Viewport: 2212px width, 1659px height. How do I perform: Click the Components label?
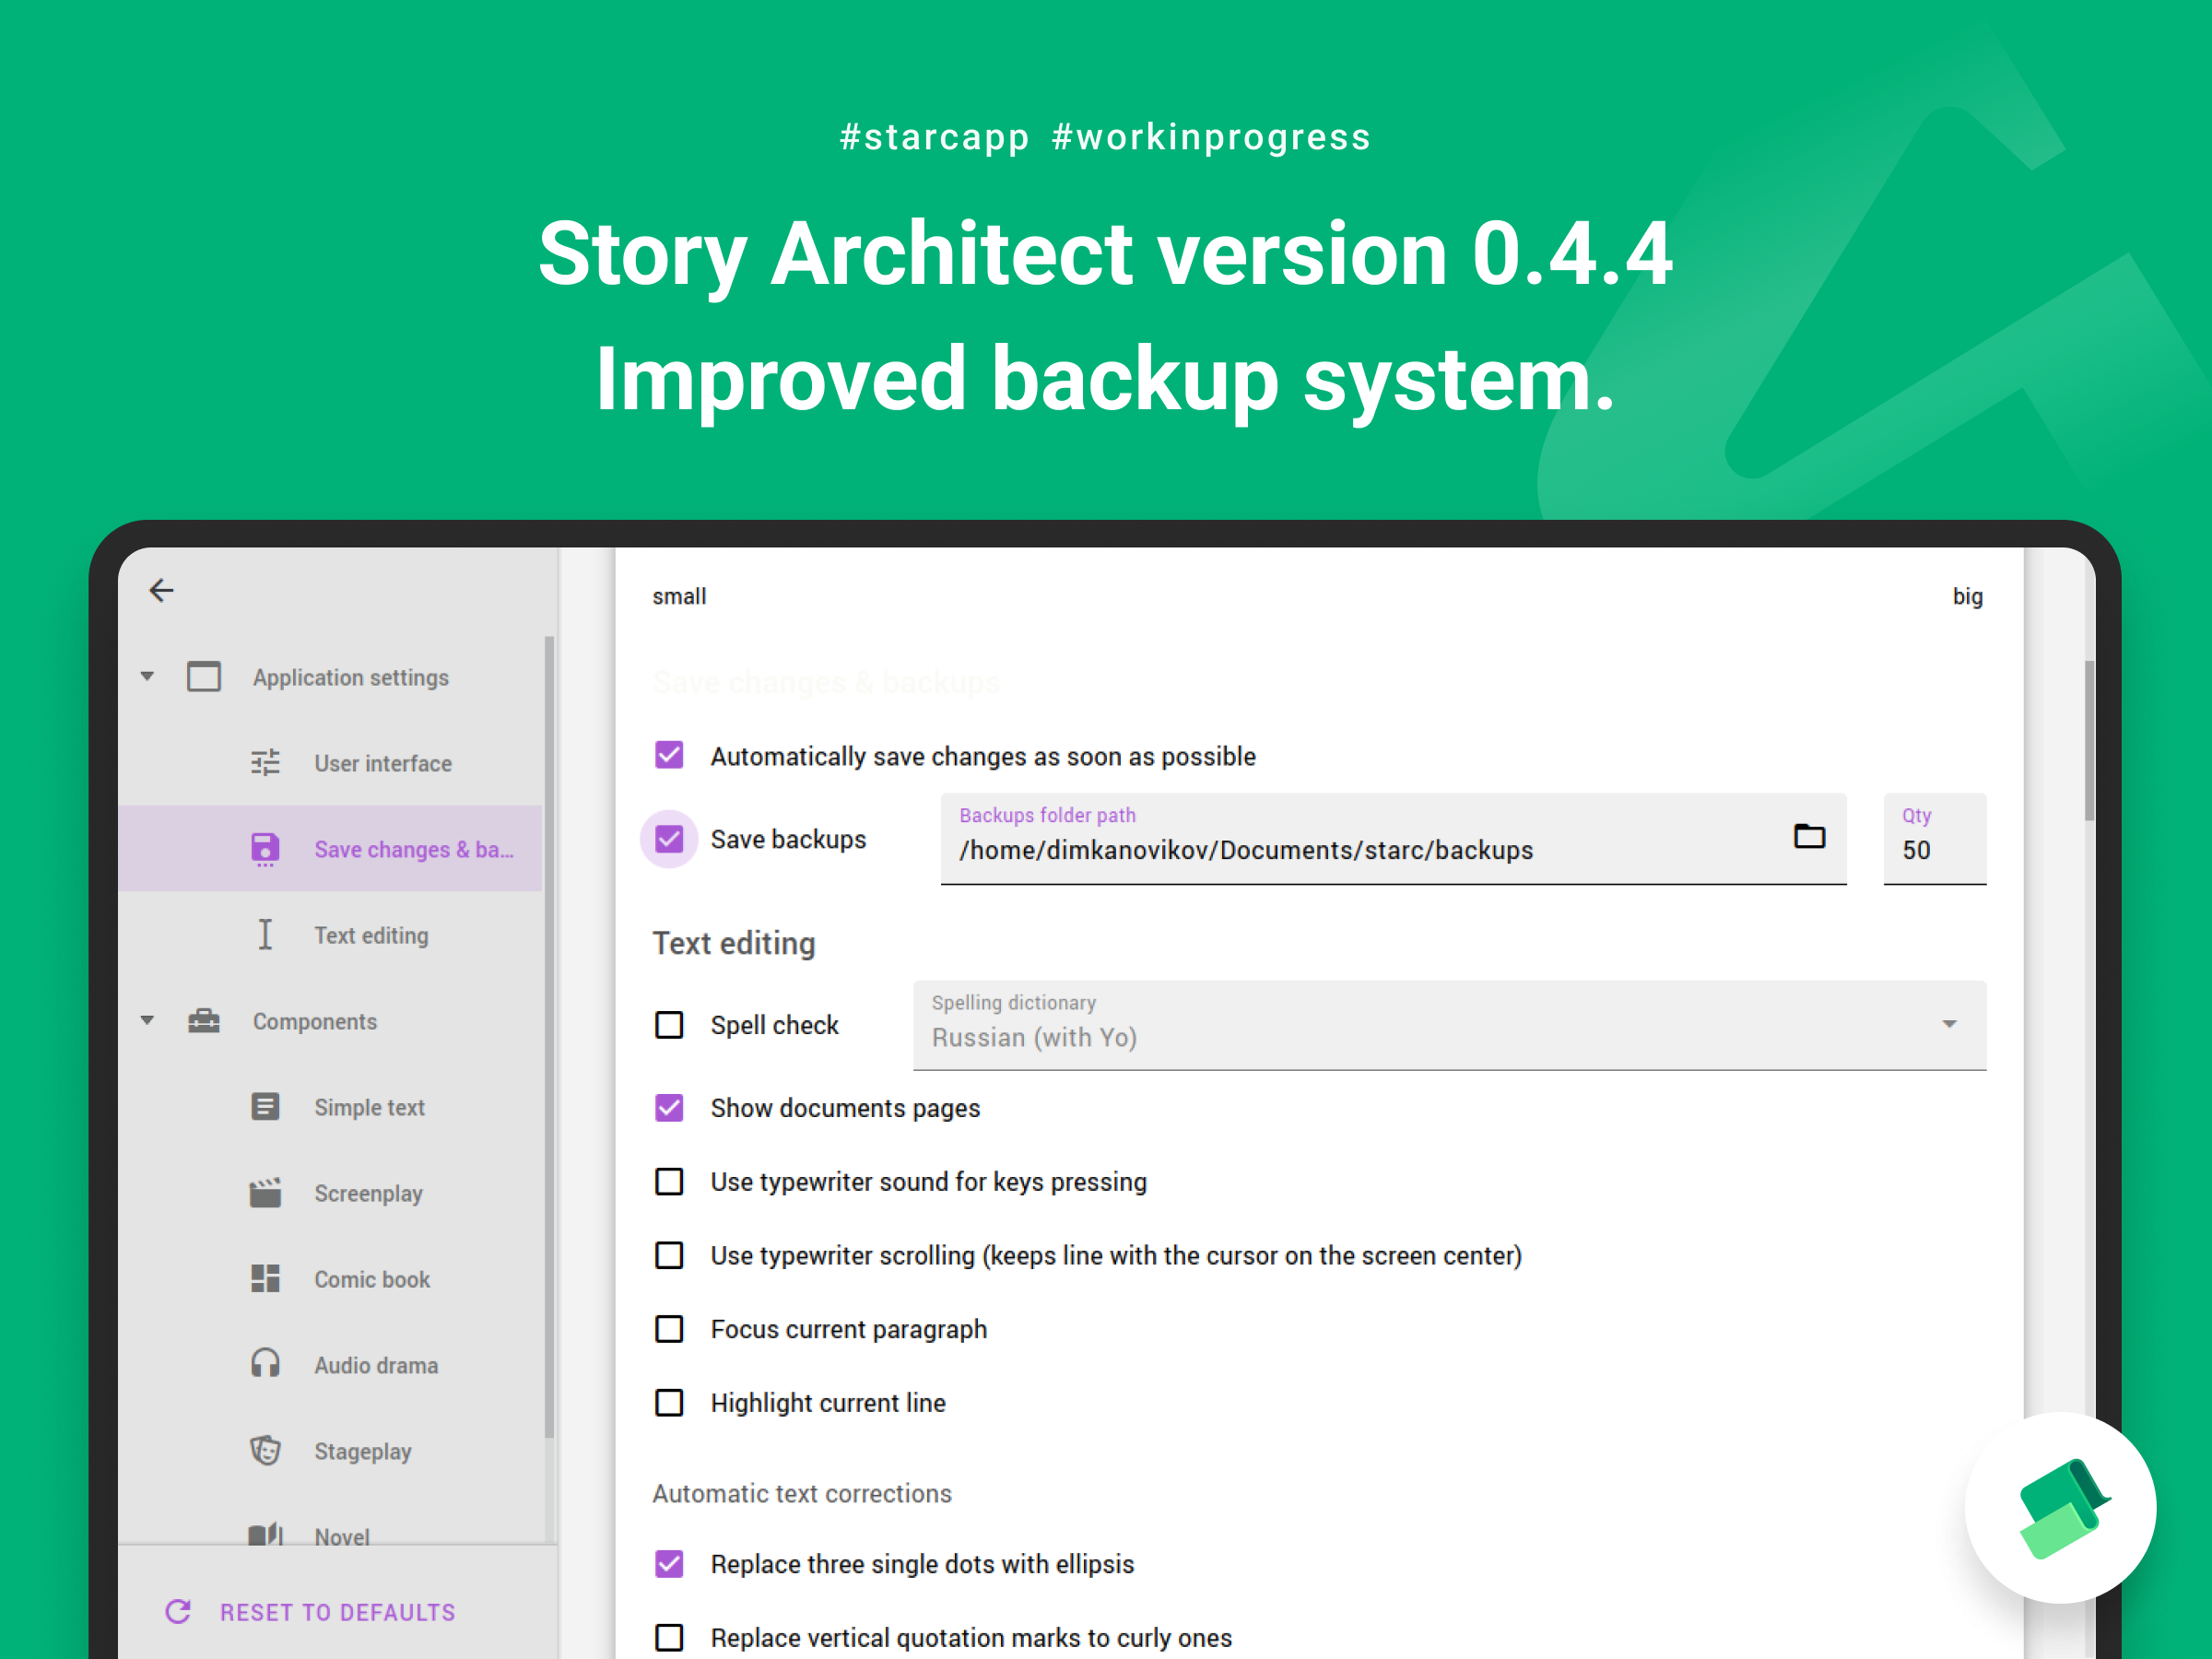[315, 1021]
